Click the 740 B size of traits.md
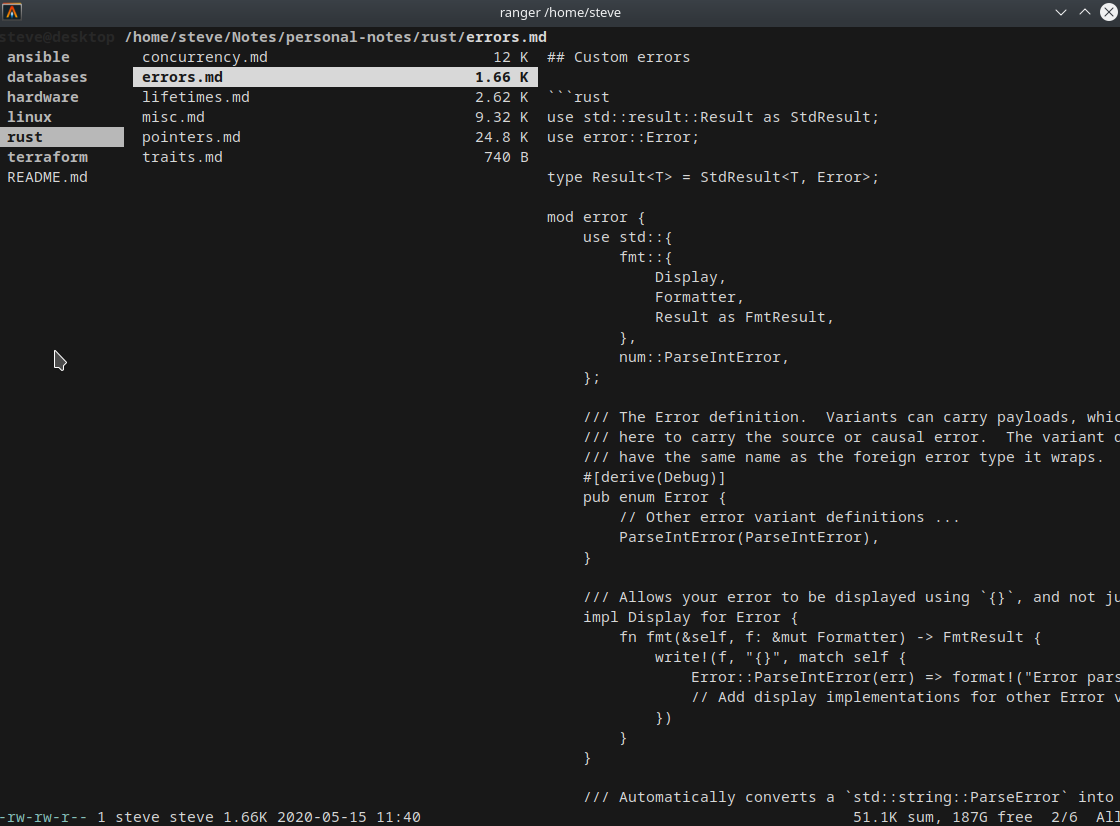Viewport: 1120px width, 826px height. pos(506,157)
